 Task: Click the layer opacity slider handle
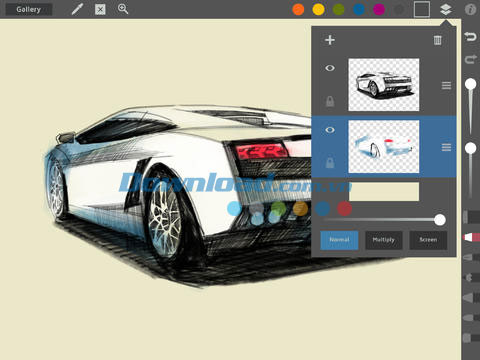click(440, 220)
